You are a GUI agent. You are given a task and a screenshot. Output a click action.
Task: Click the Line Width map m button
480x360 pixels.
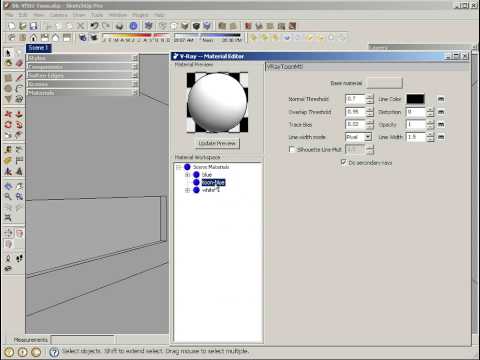(x=441, y=137)
